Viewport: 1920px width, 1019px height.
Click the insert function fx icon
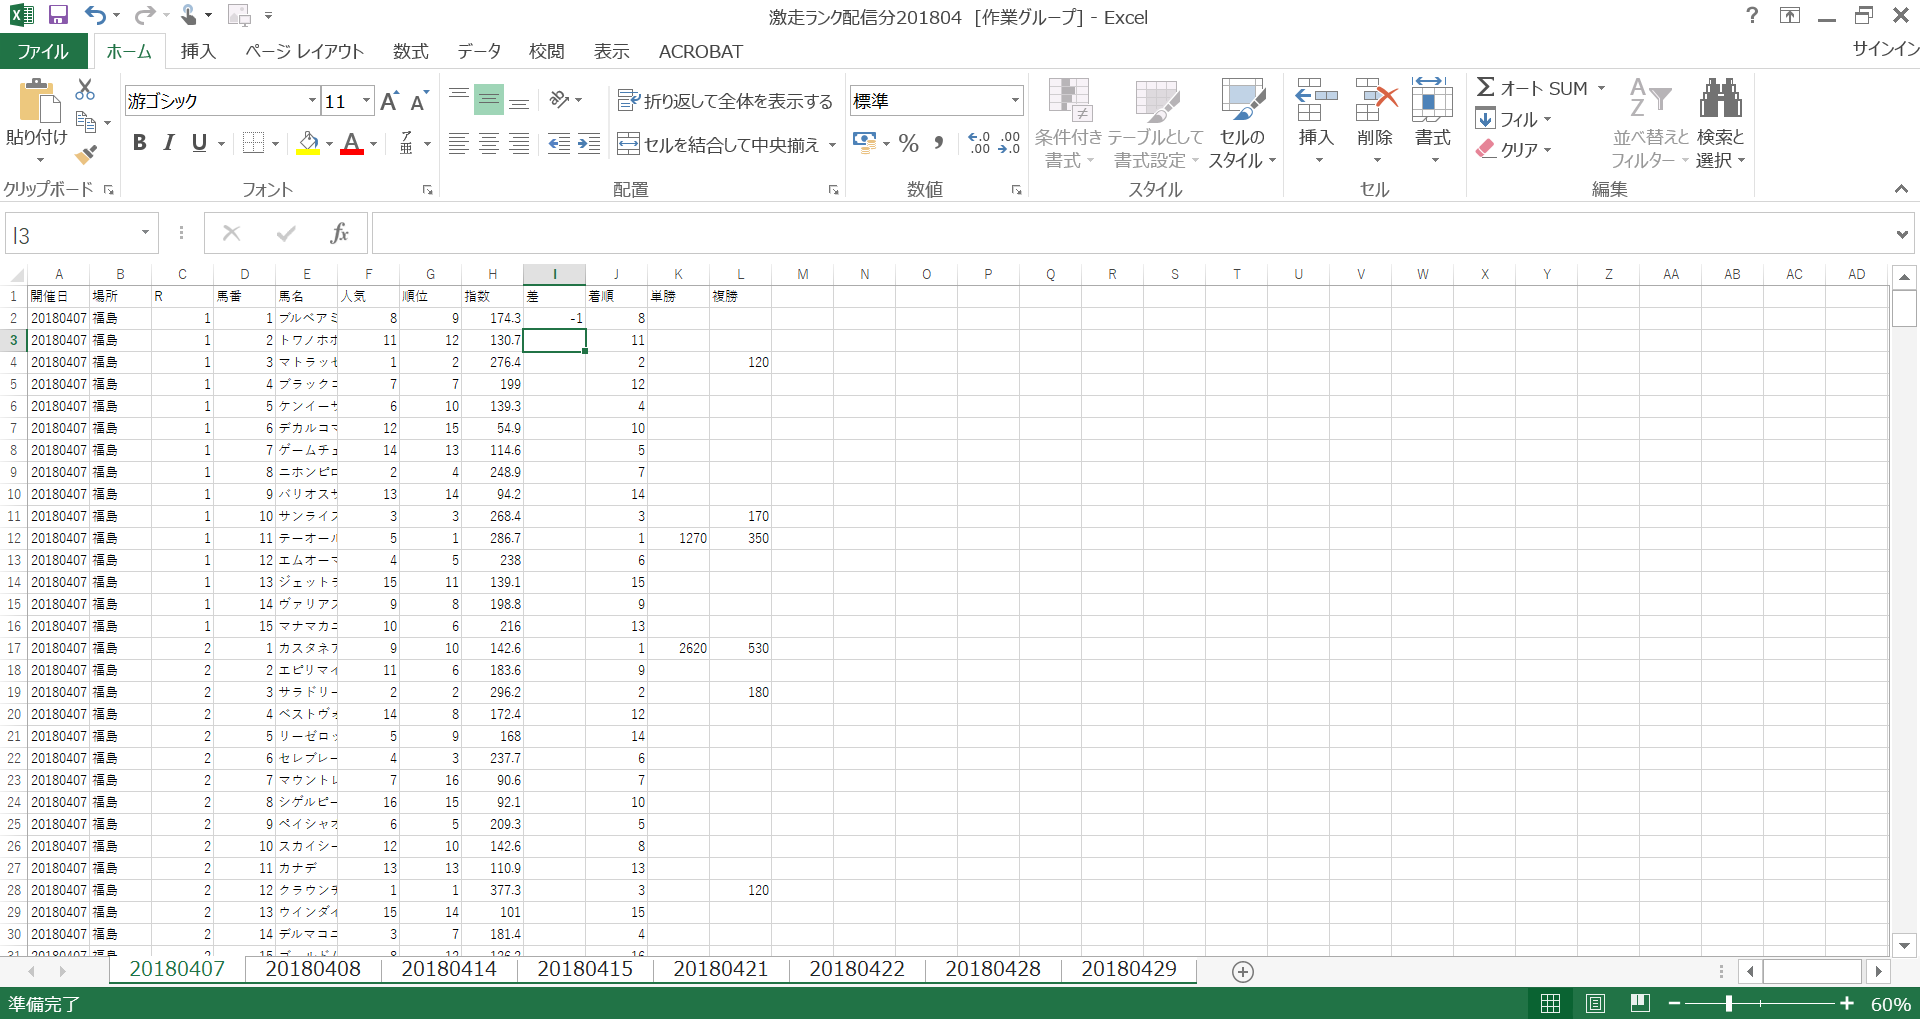pyautogui.click(x=339, y=233)
